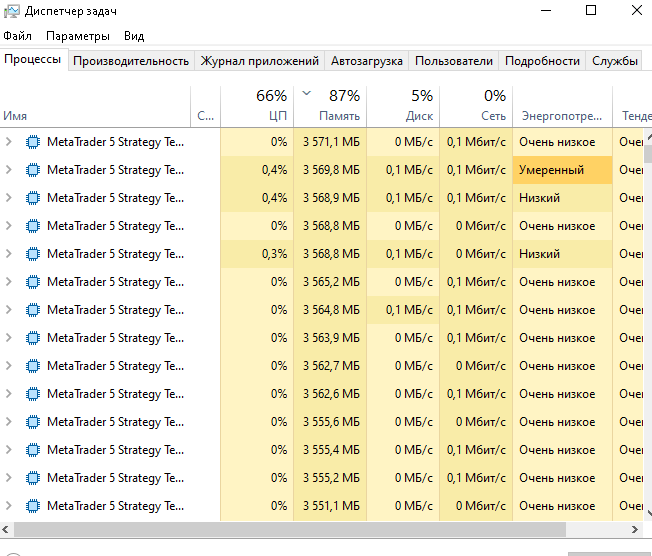The image size is (652, 556).
Task: Sort by the ЦП column header
Action: point(257,106)
